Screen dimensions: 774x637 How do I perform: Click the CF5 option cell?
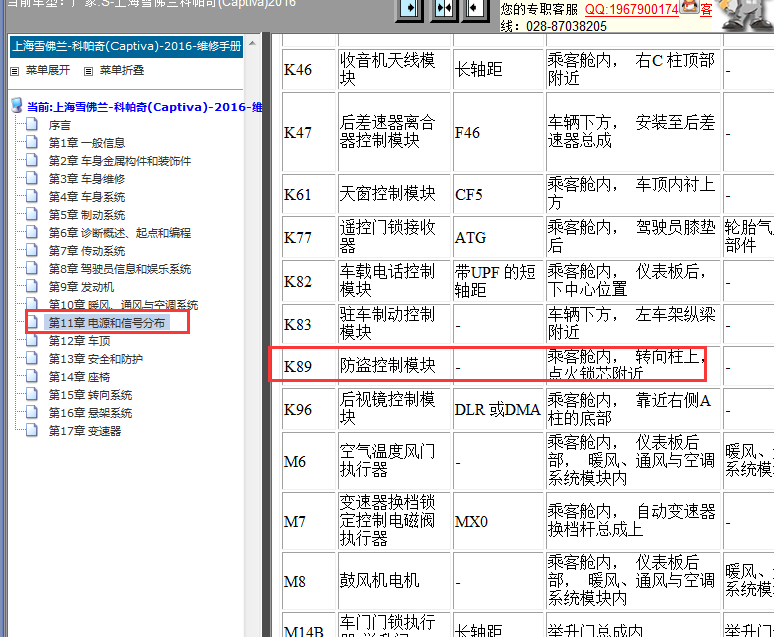(x=499, y=194)
